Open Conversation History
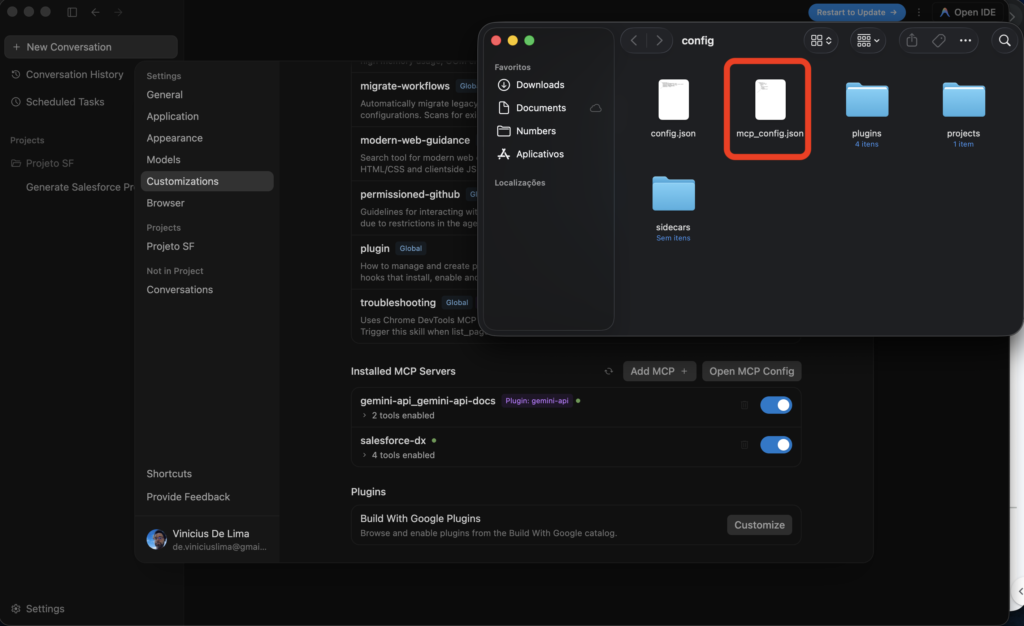This screenshot has height=626, width=1024. [x=68, y=74]
